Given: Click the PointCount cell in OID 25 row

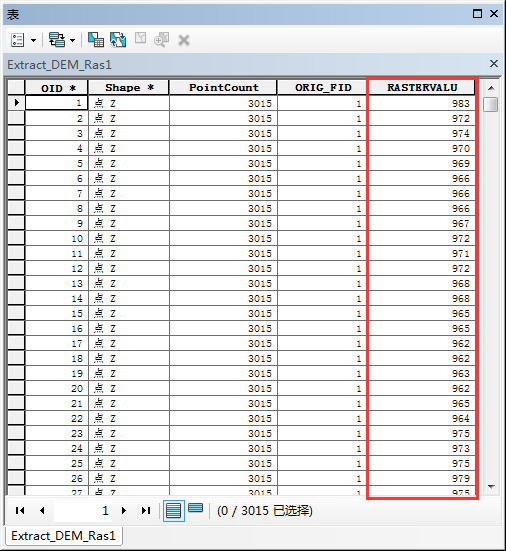Looking at the screenshot, I should (x=223, y=463).
